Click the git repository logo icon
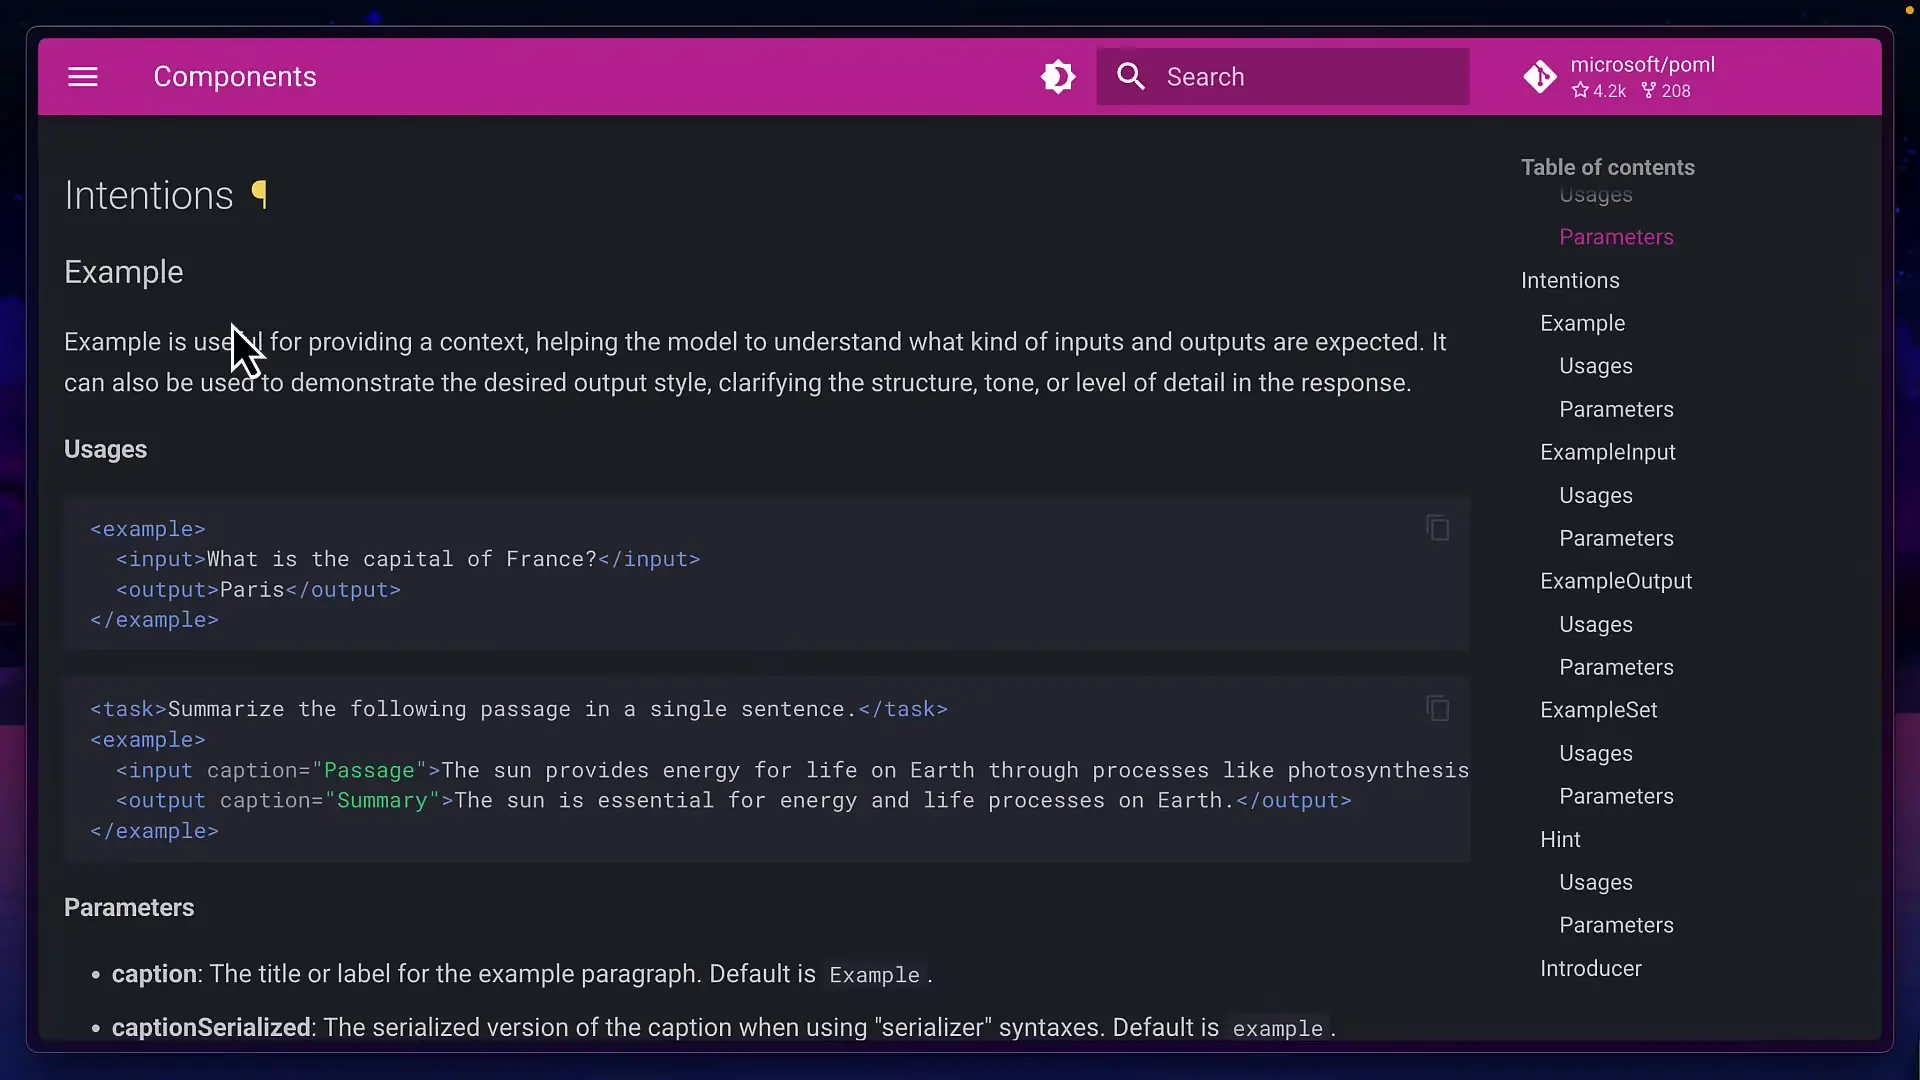Viewport: 1920px width, 1080px height. pyautogui.click(x=1540, y=77)
